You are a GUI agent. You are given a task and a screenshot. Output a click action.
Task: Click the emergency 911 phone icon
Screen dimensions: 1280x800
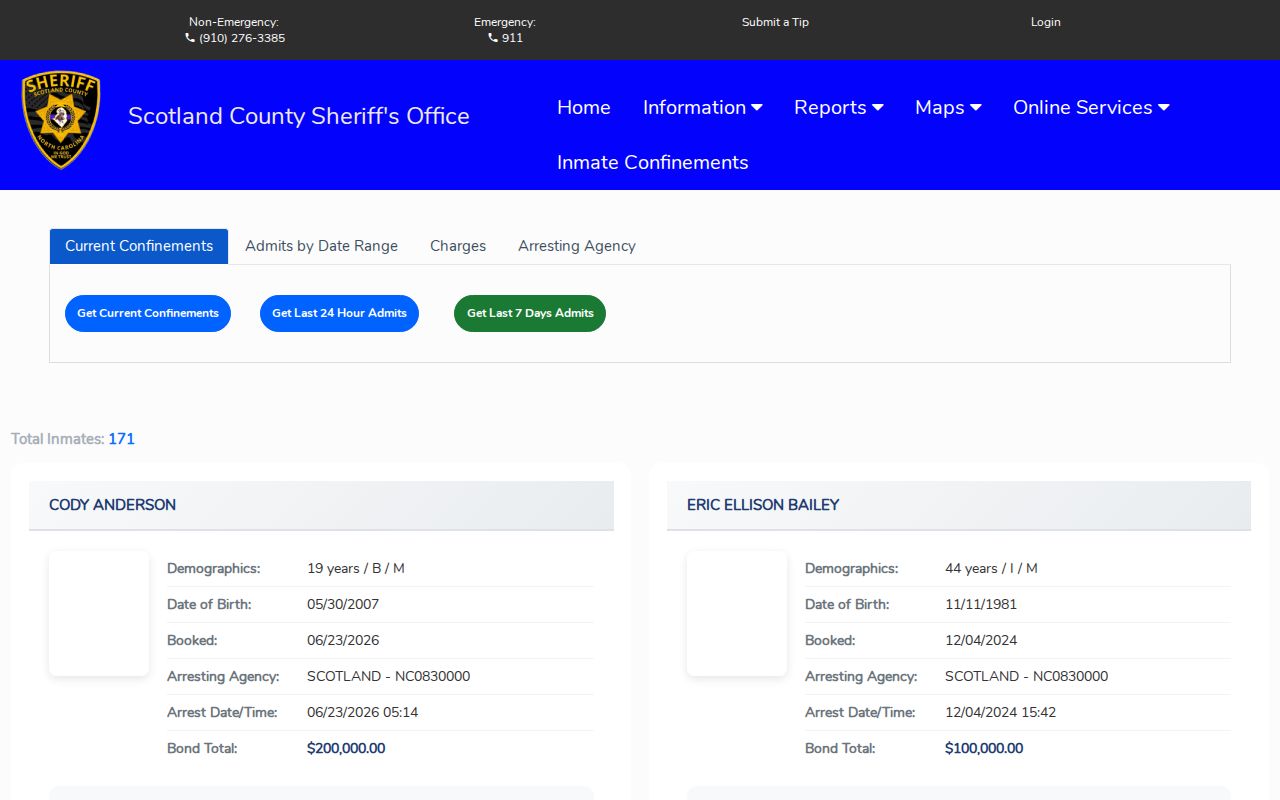(493, 38)
